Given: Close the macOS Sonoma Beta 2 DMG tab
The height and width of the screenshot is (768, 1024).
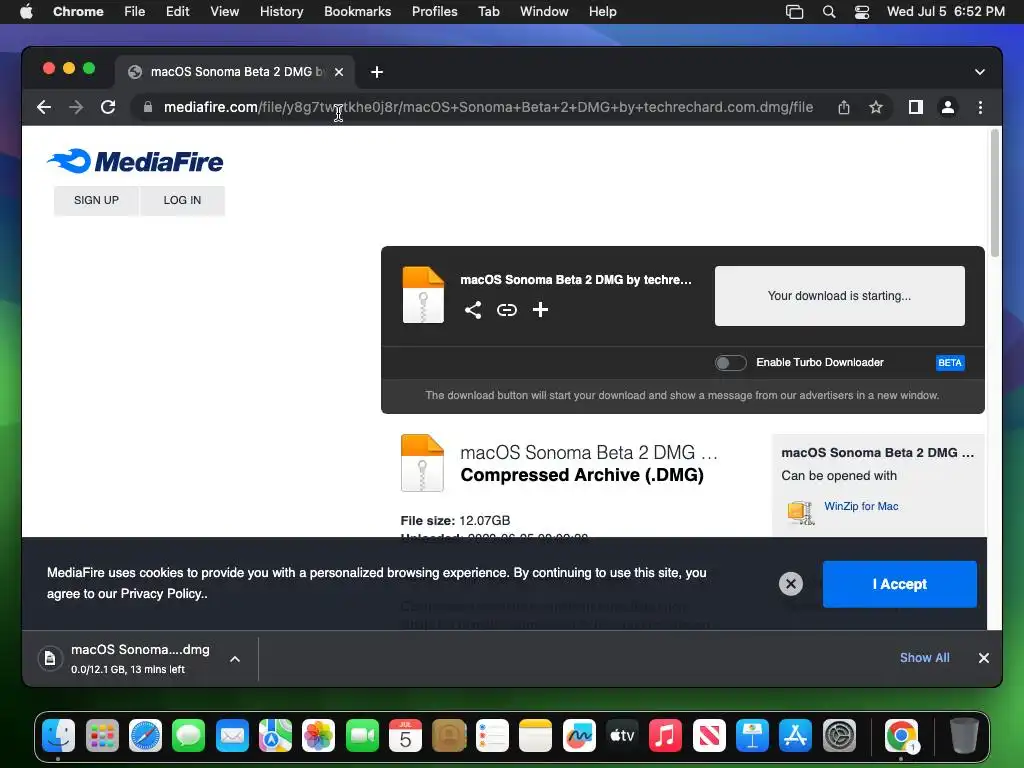Looking at the screenshot, I should 339,72.
